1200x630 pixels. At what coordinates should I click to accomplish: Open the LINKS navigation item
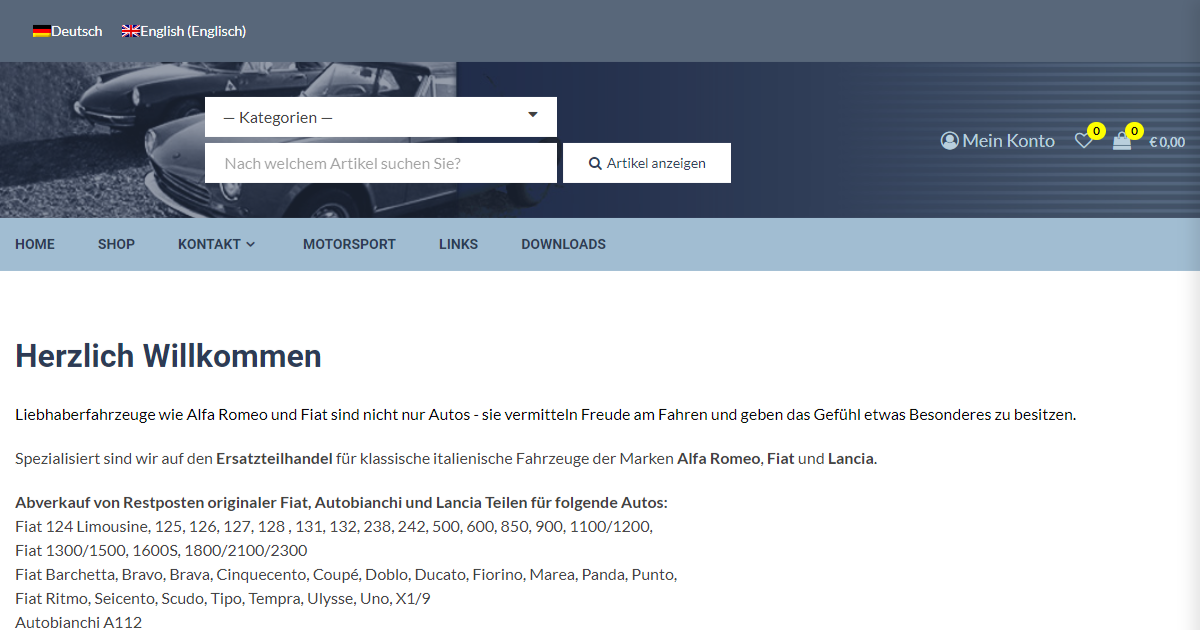pyautogui.click(x=458, y=244)
